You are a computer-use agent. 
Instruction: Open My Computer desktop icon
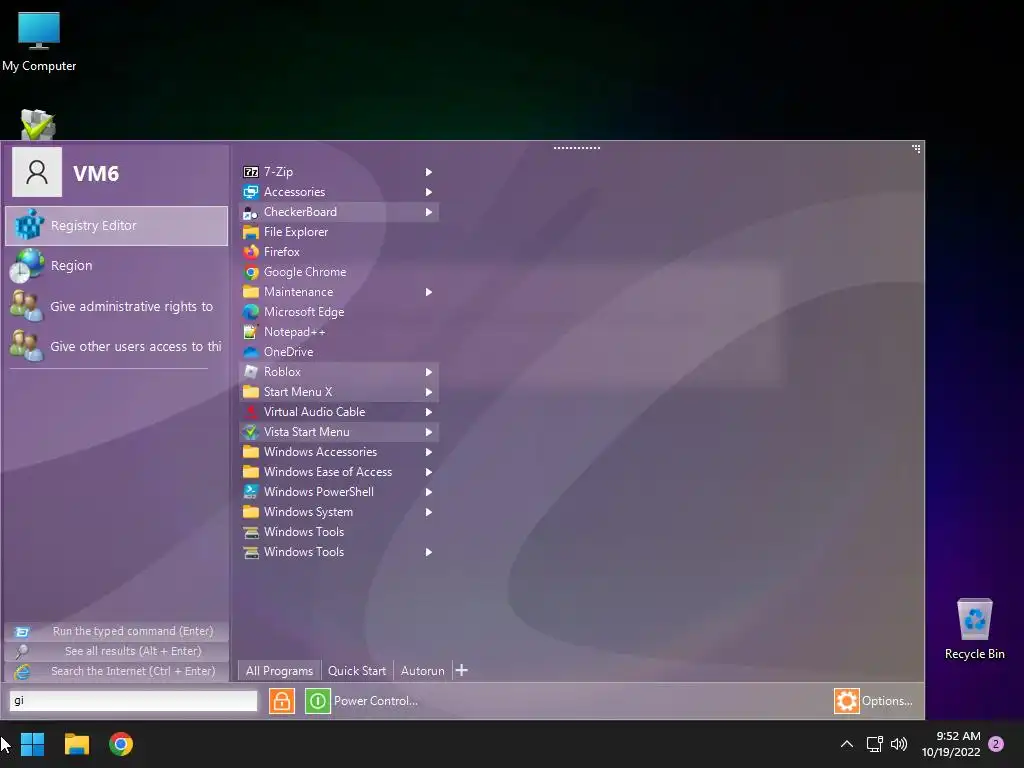(x=39, y=41)
